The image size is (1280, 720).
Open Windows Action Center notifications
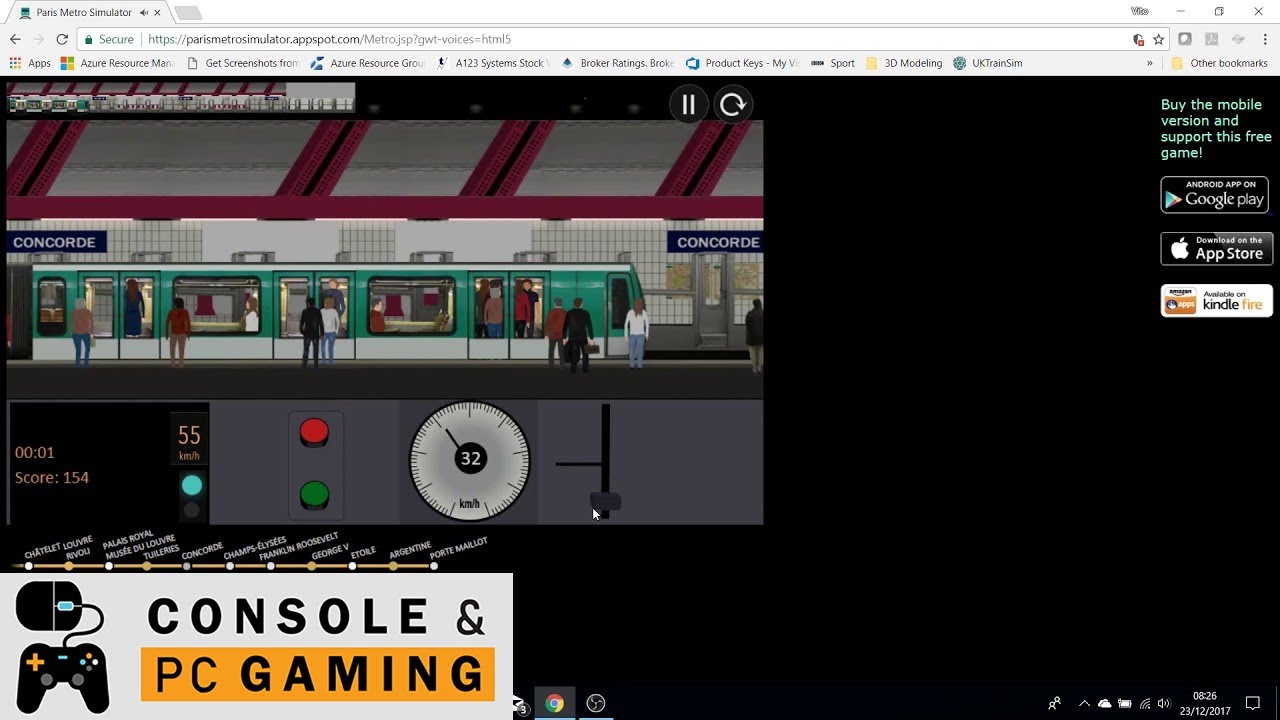(1253, 703)
